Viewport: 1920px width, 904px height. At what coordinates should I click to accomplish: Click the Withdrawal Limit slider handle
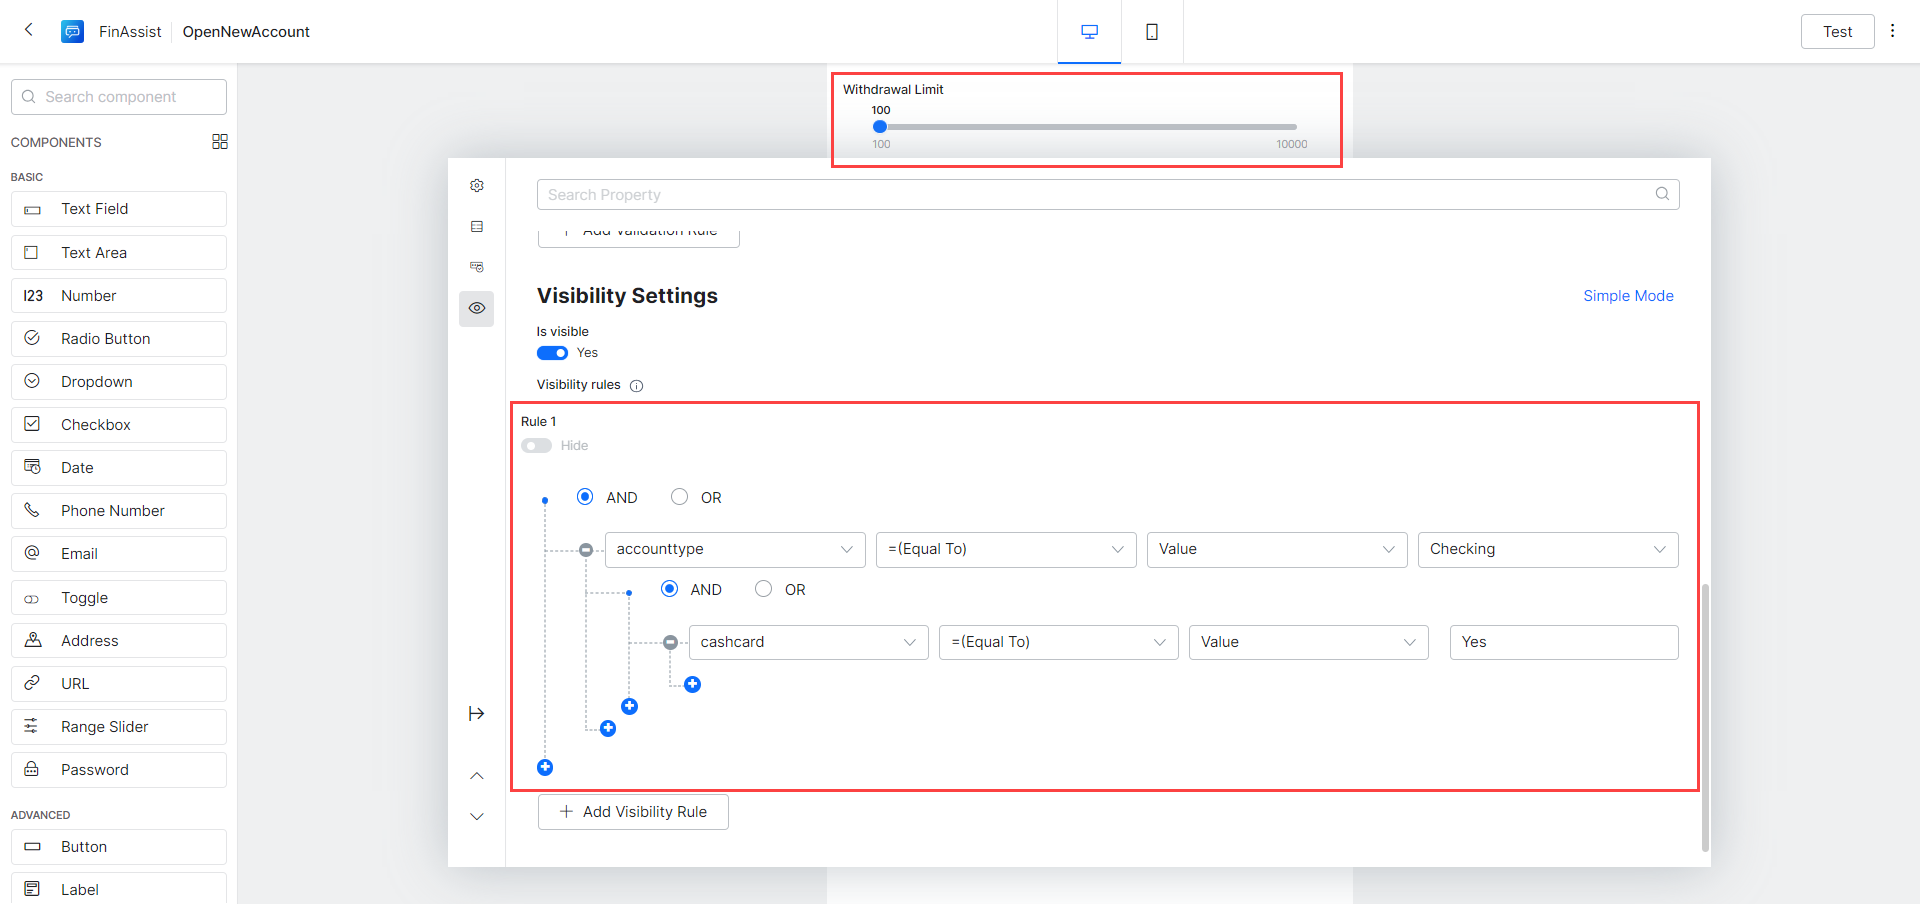(880, 127)
